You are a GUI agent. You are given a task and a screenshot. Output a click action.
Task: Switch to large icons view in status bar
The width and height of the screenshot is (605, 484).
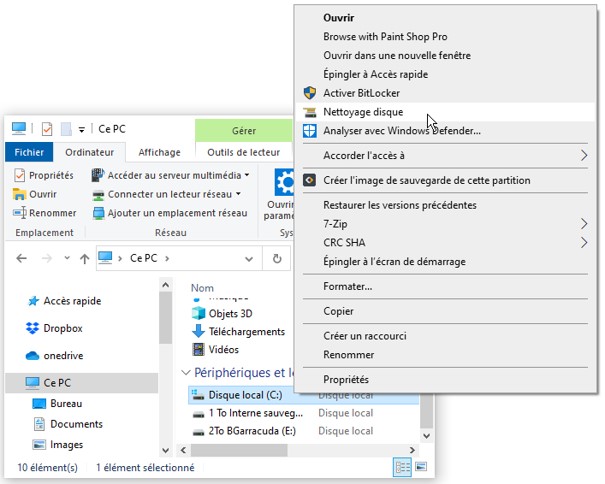point(421,467)
